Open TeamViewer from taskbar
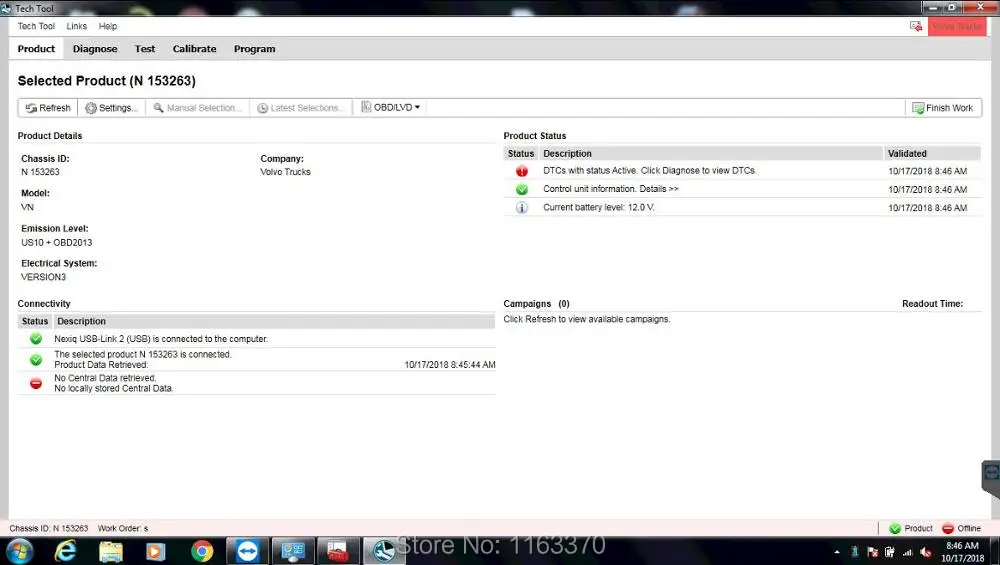 tap(247, 551)
